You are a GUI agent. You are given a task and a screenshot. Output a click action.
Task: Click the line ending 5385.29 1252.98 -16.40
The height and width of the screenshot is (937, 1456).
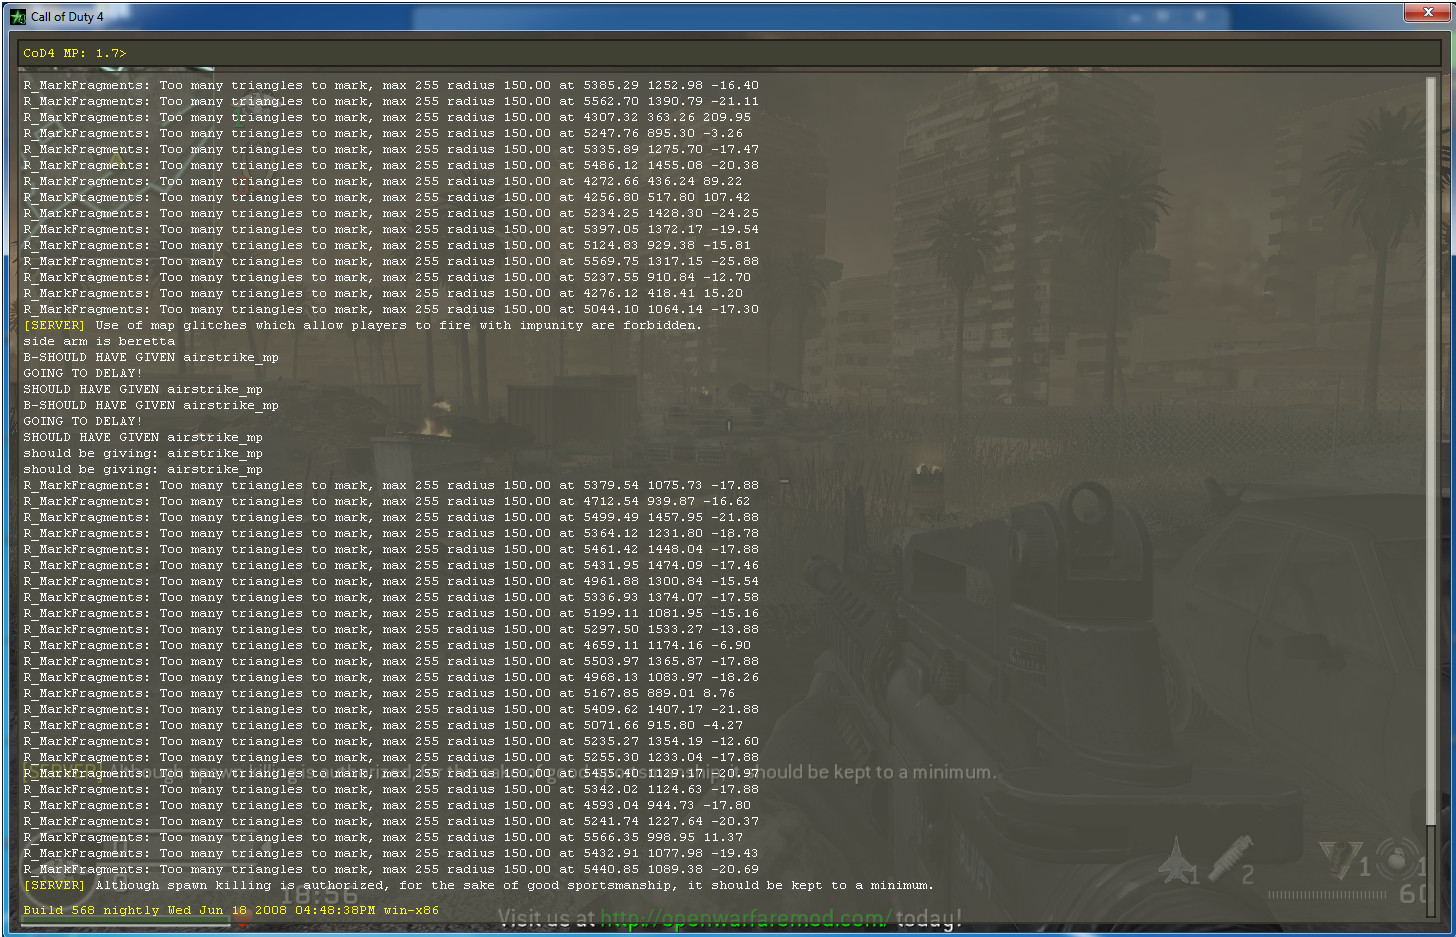[x=391, y=85]
